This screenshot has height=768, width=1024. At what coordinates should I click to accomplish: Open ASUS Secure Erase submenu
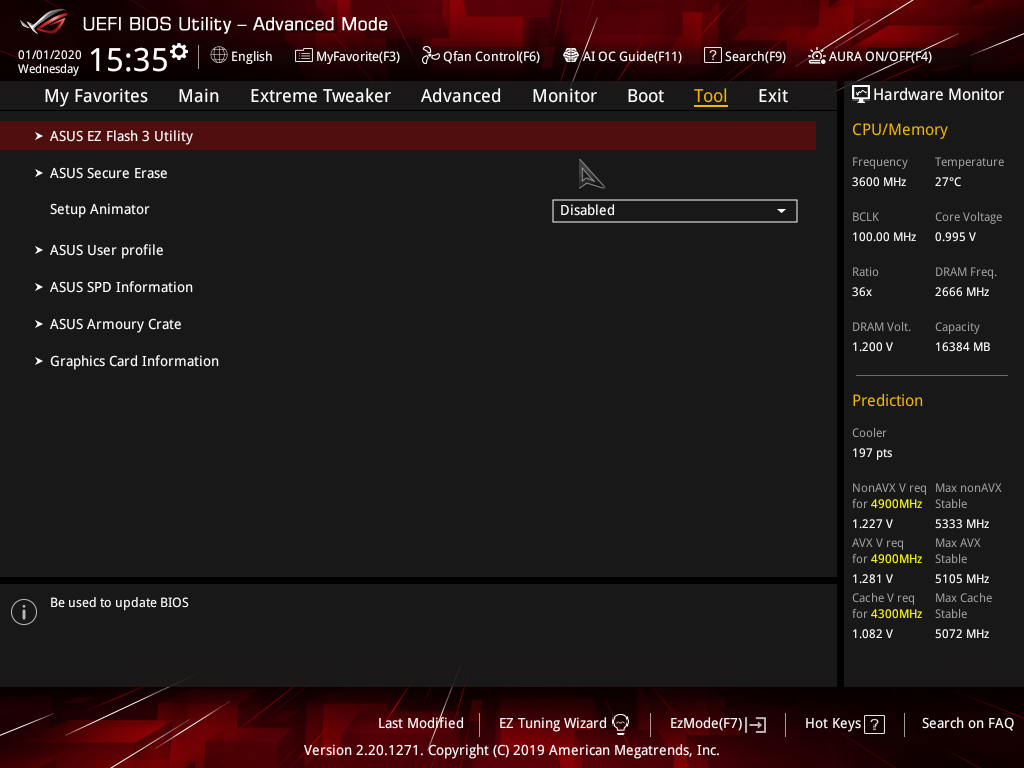[x=108, y=173]
